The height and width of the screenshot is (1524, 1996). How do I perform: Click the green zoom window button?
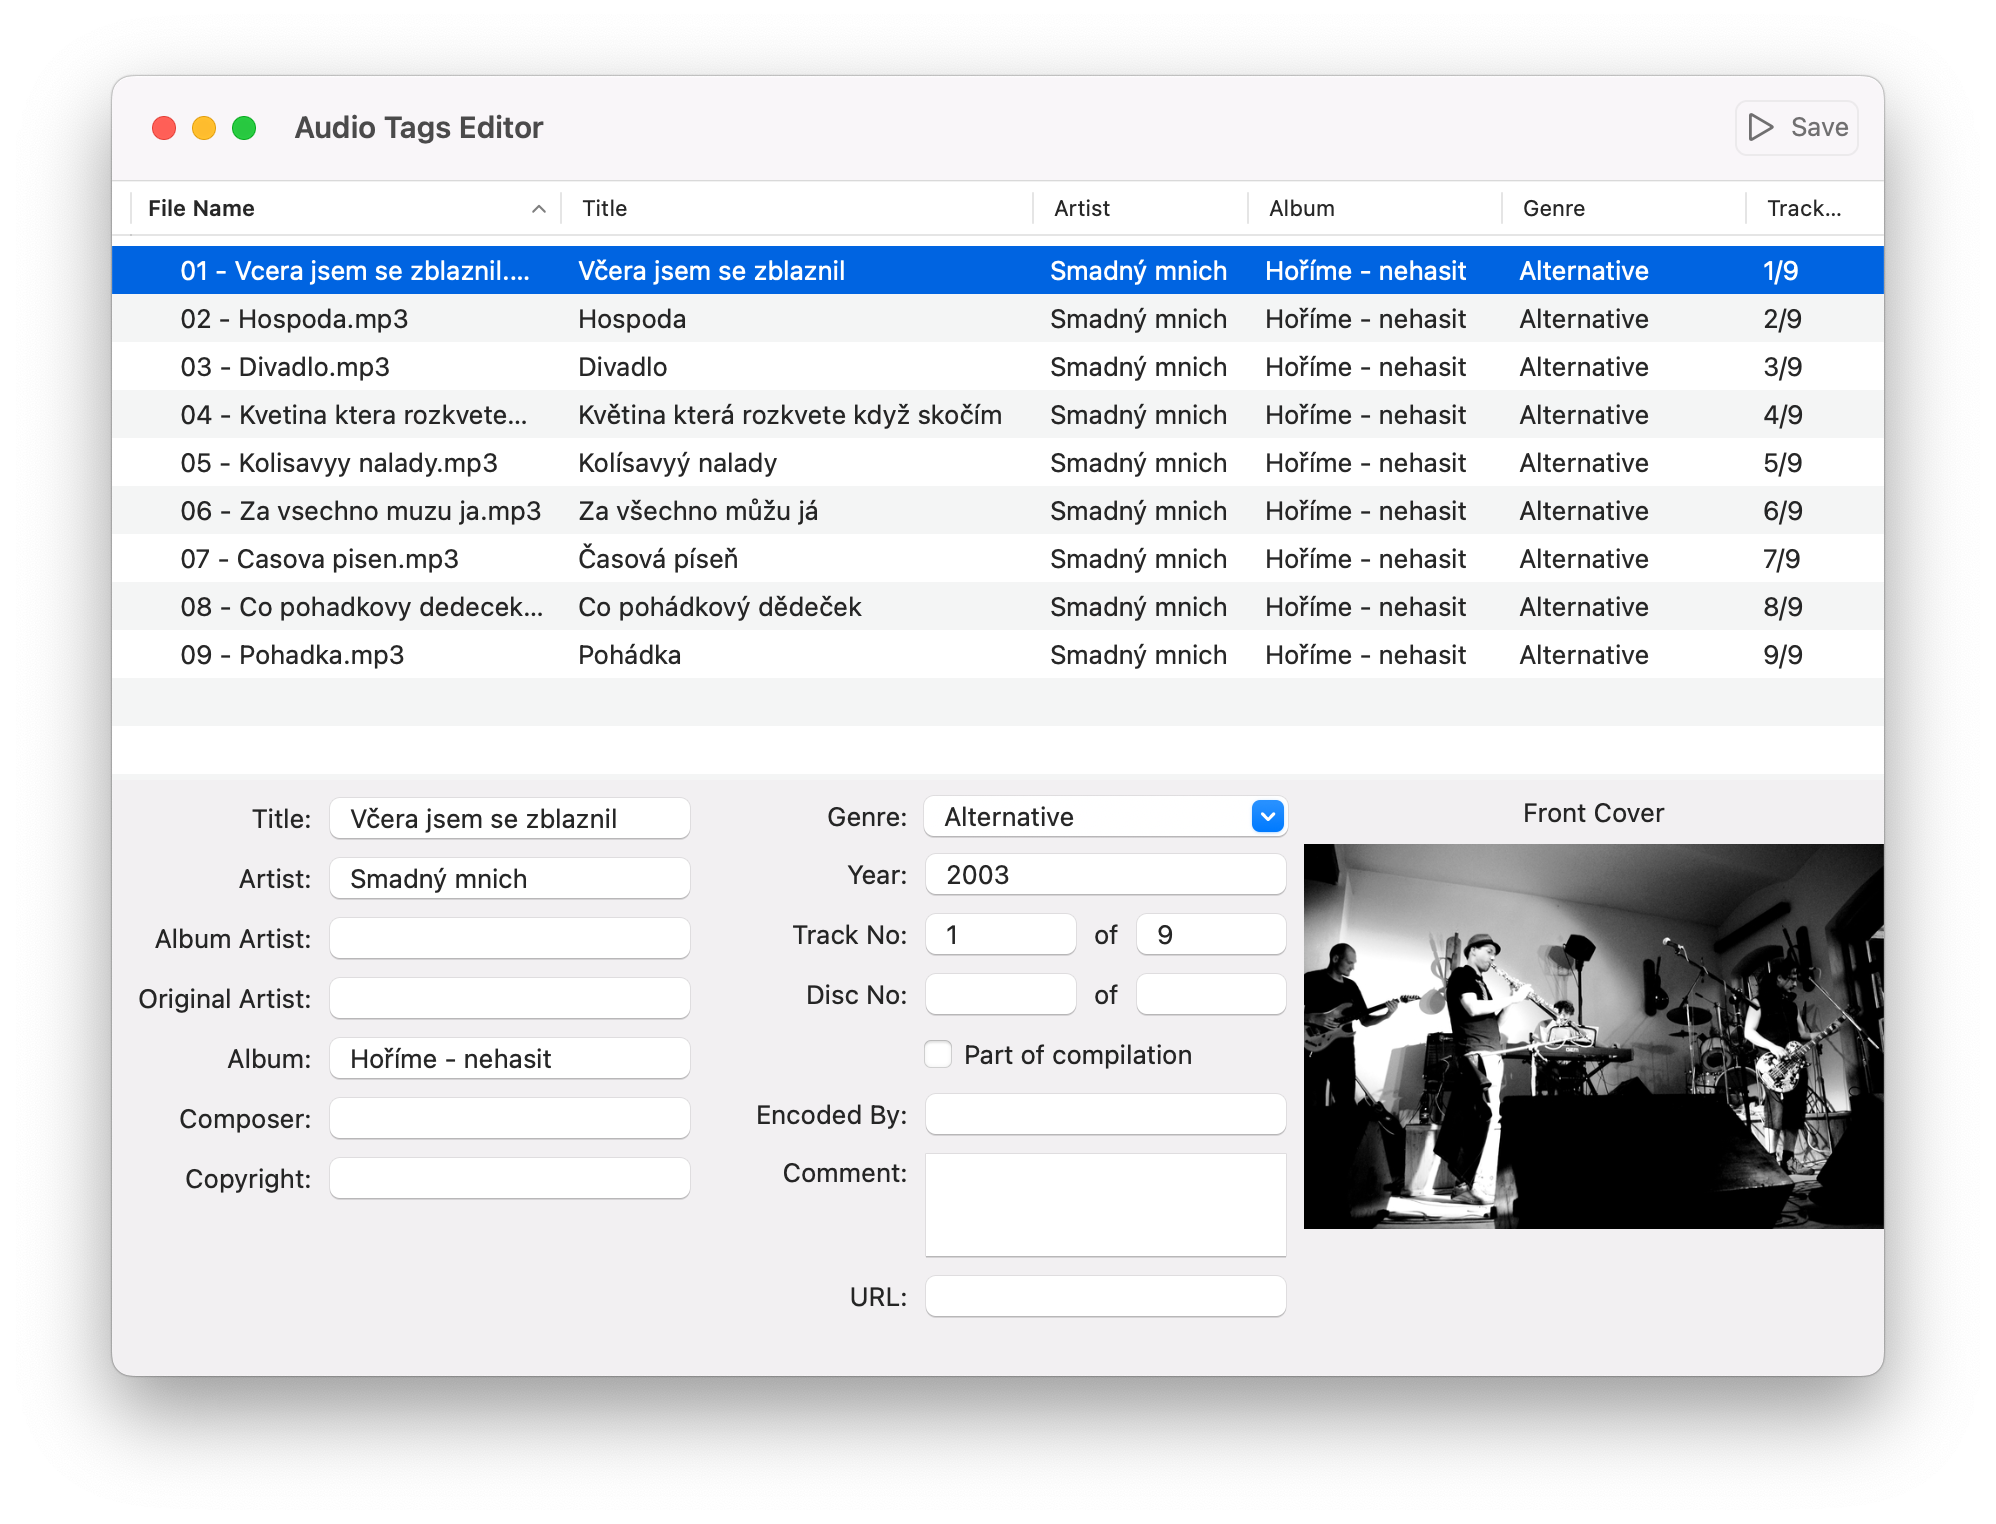pyautogui.click(x=244, y=128)
